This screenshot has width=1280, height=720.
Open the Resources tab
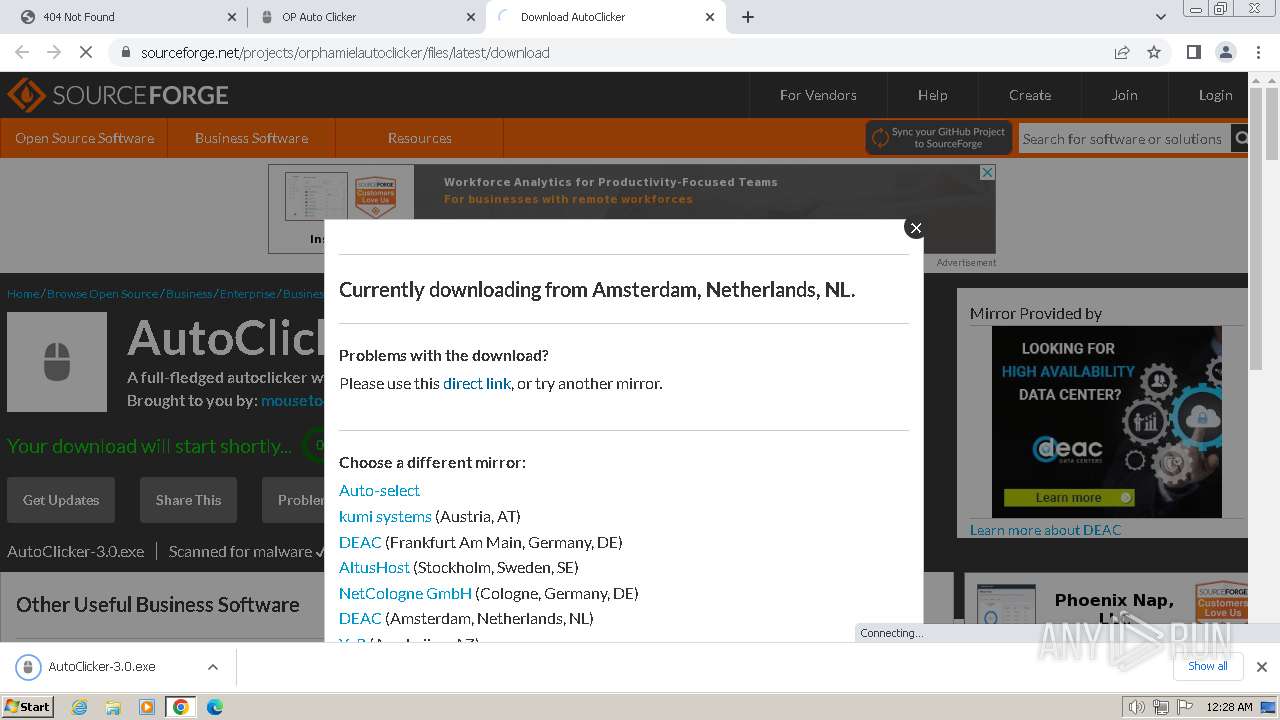pyautogui.click(x=419, y=138)
